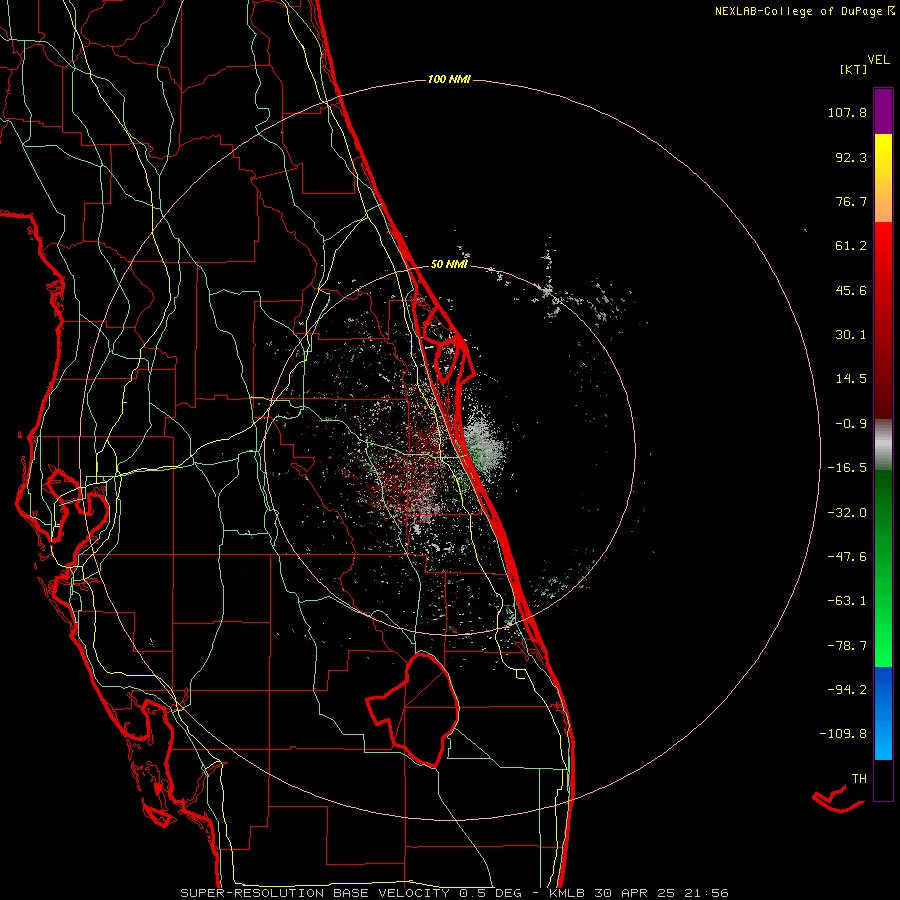Click the 76.7 scale value
This screenshot has height=900, width=900.
(851, 201)
